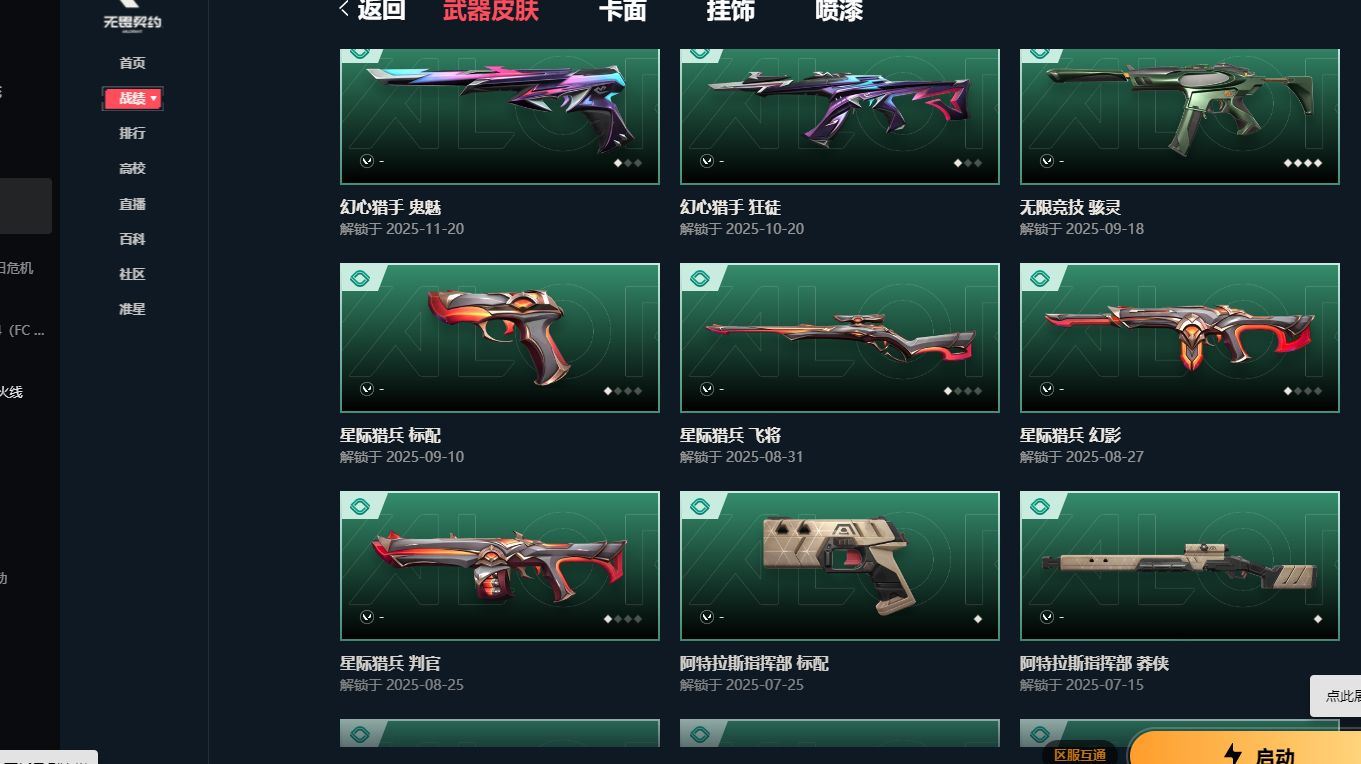Go to 首页 in sidebar menu
This screenshot has height=764, width=1361.
pyautogui.click(x=132, y=63)
